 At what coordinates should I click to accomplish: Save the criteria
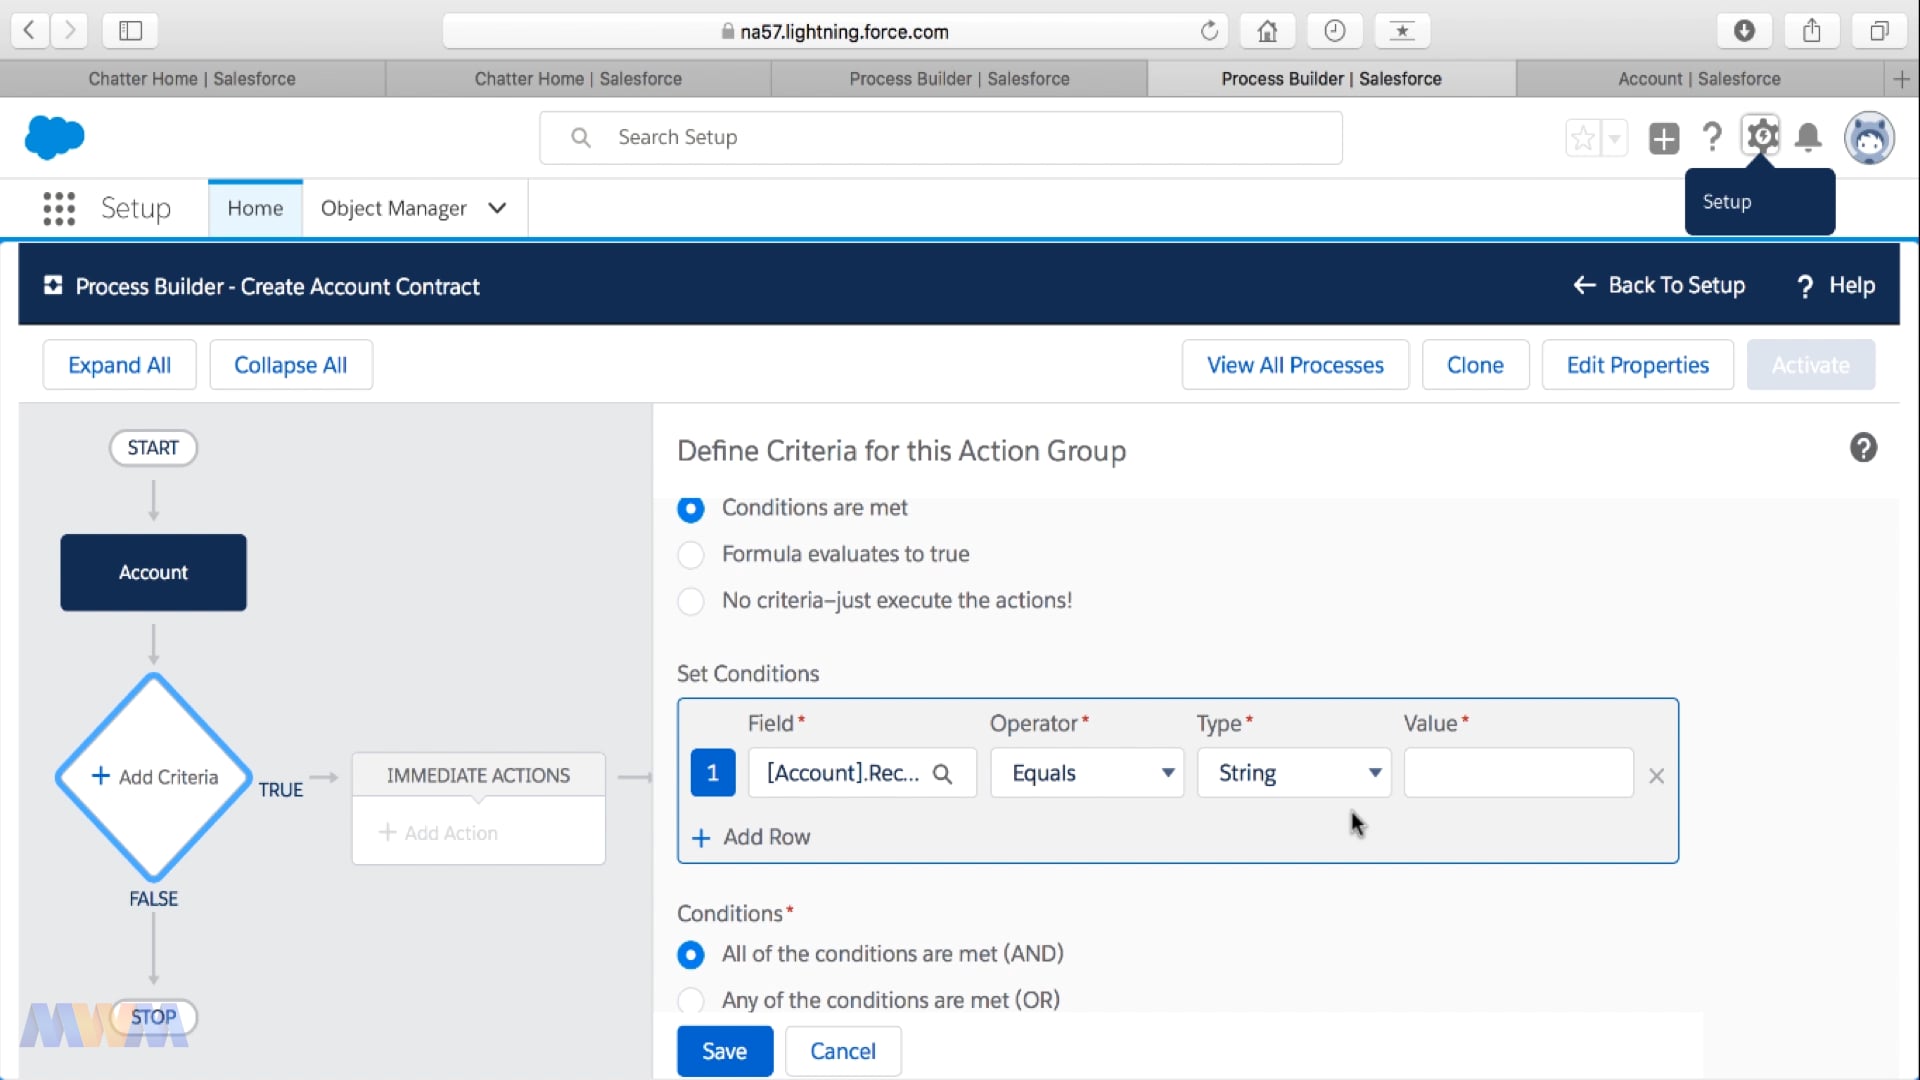click(725, 1051)
